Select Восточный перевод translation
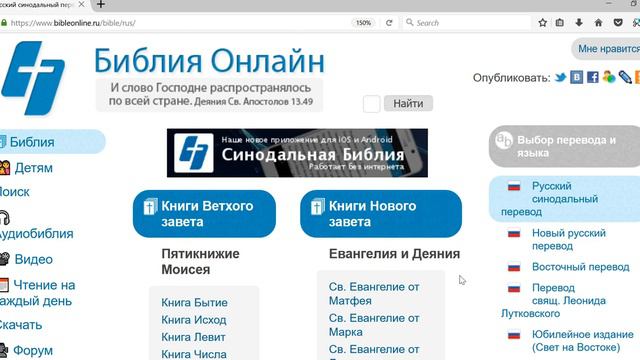Image resolution: width=640 pixels, height=360 pixels. 580,267
